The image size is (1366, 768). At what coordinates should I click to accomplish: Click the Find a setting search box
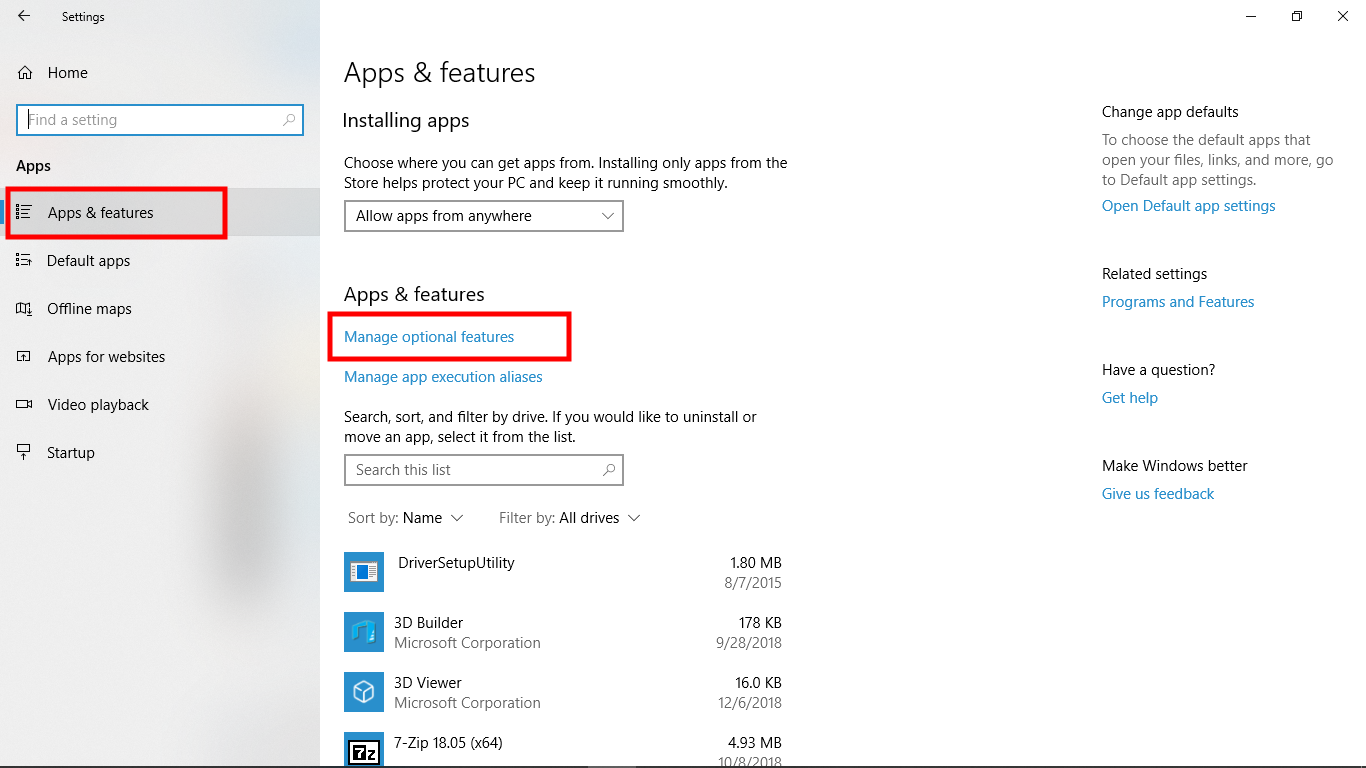pos(160,119)
